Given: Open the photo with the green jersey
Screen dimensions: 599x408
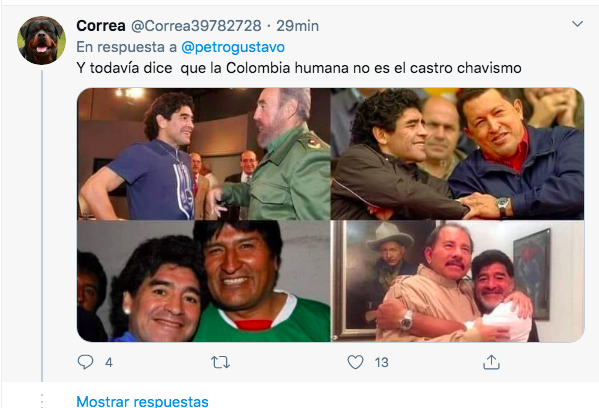Looking at the screenshot, I should [x=204, y=281].
